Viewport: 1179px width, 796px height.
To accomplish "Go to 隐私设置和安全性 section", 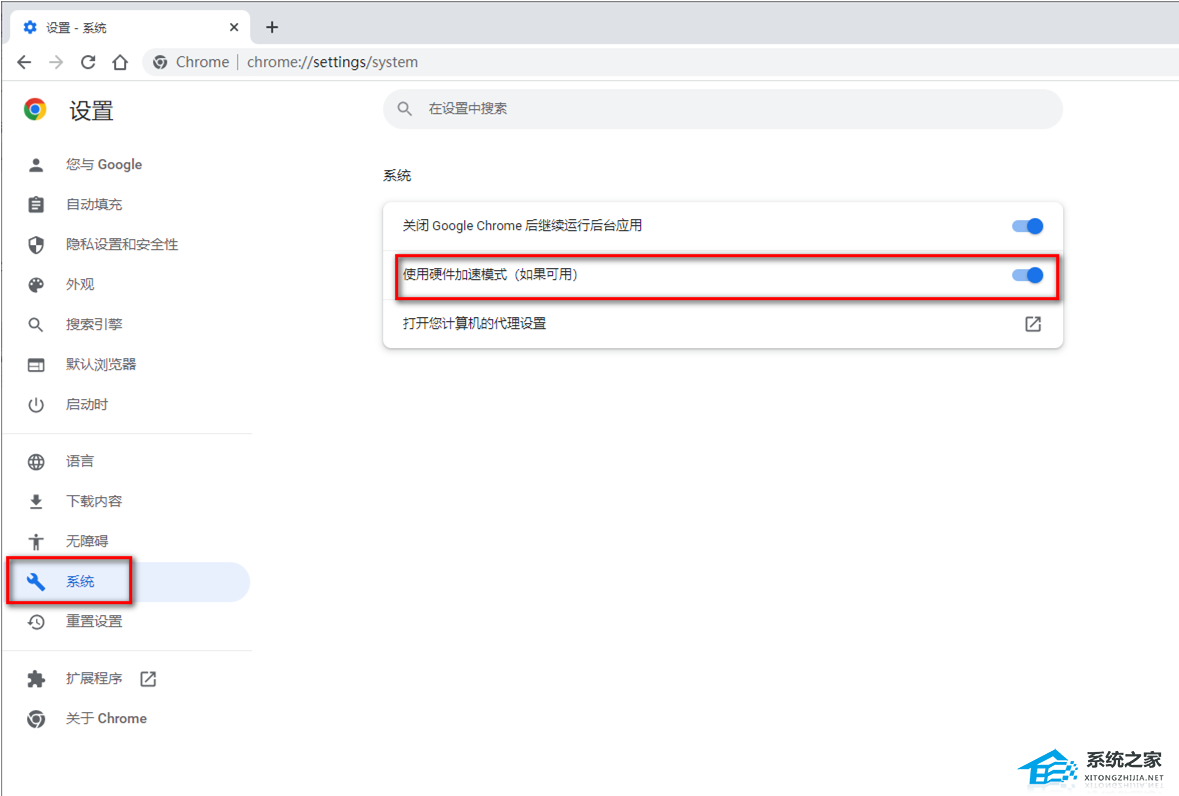I will coord(122,245).
